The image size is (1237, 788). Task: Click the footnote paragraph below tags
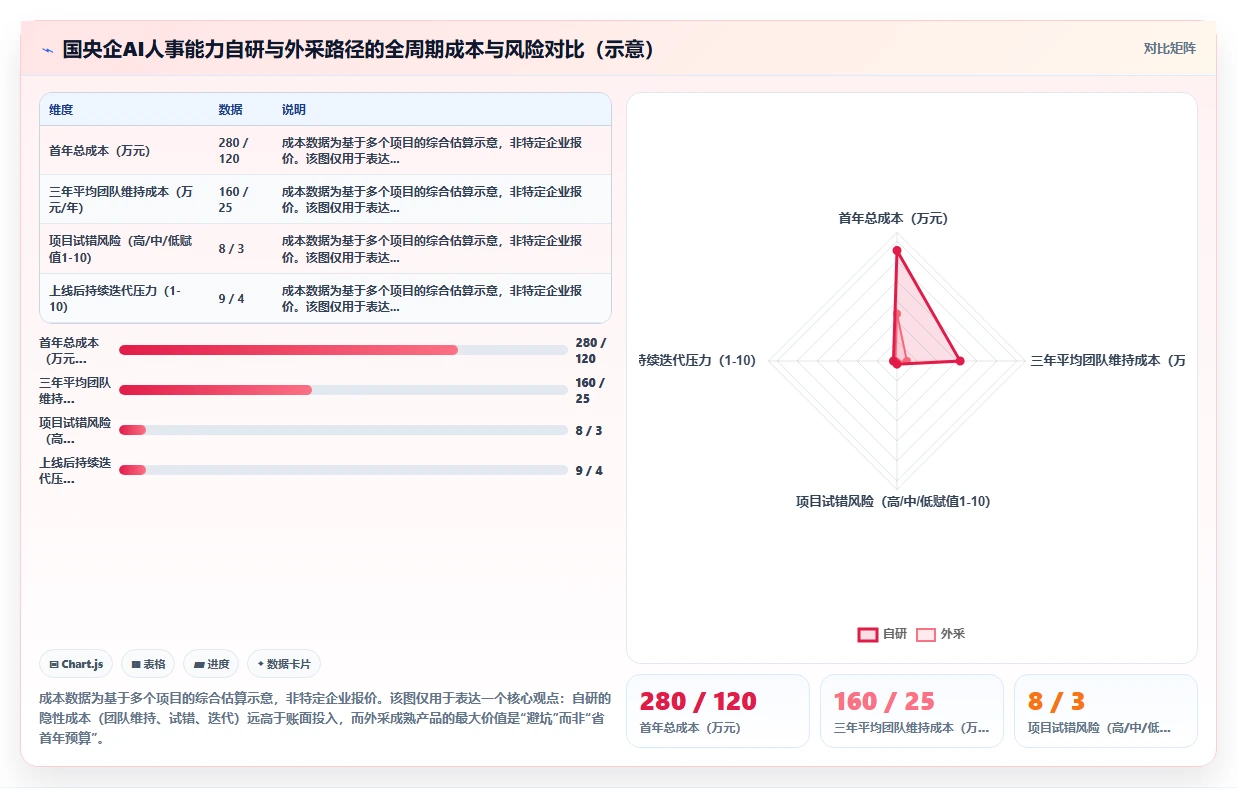324,718
